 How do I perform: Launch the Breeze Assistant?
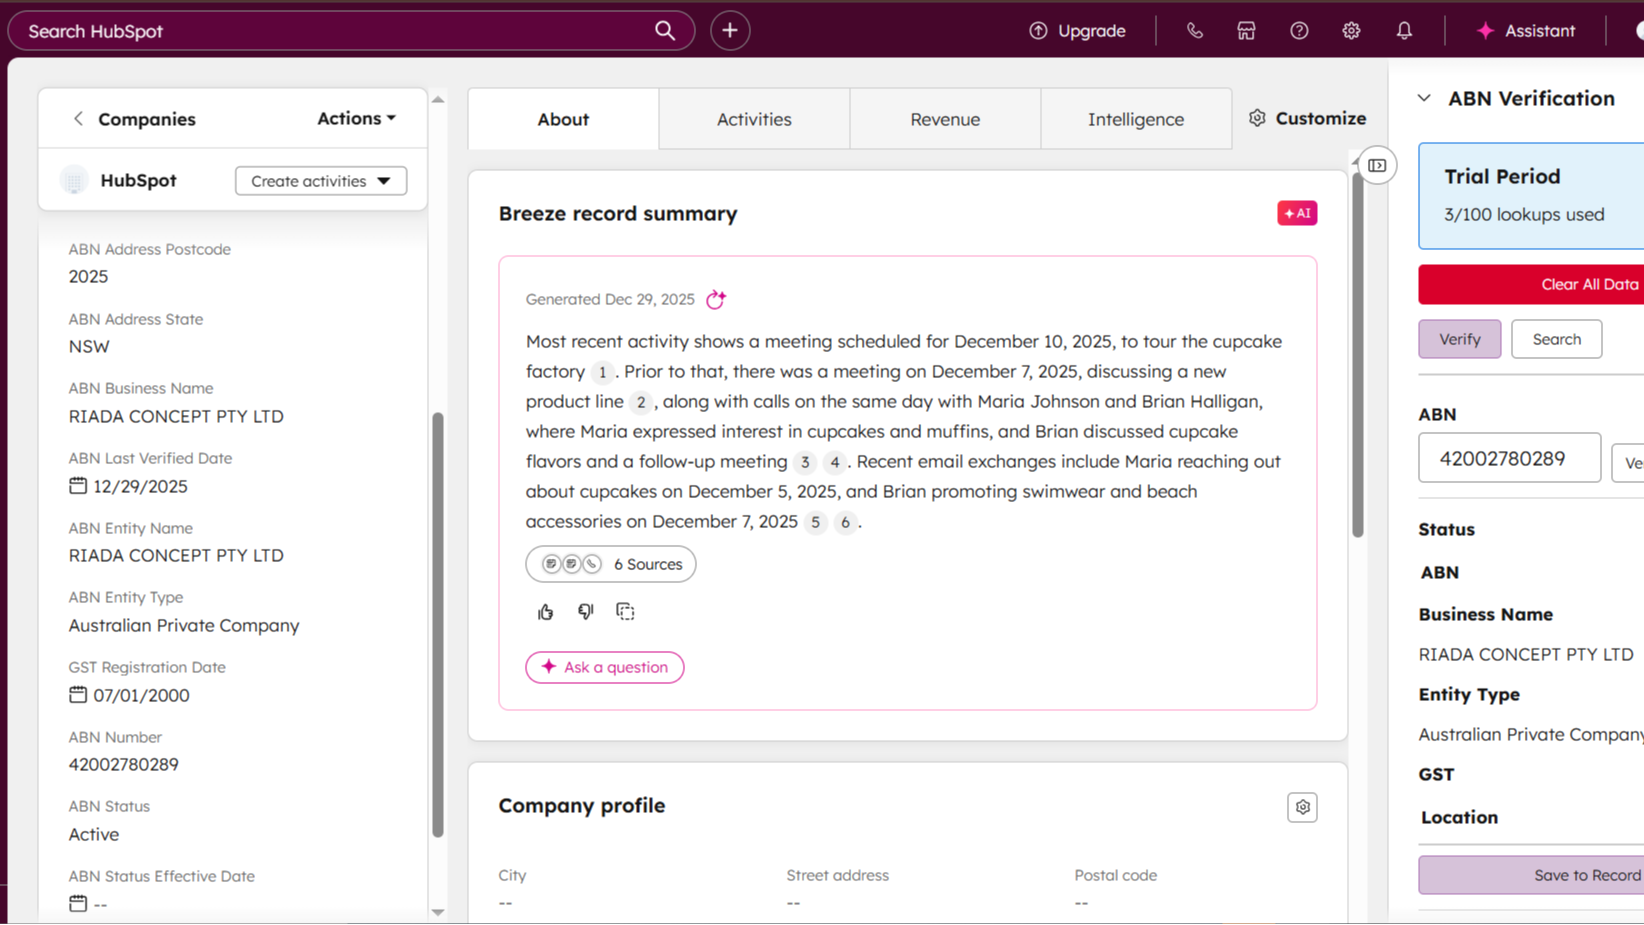click(x=1526, y=31)
